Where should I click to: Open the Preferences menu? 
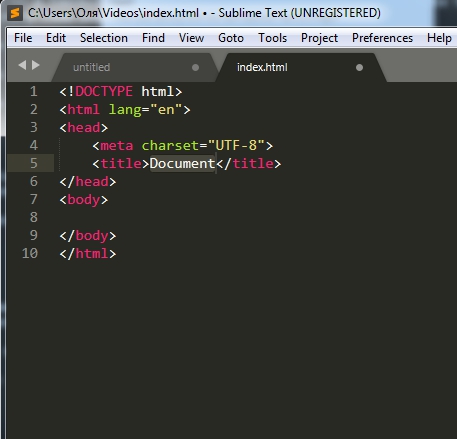click(x=382, y=38)
